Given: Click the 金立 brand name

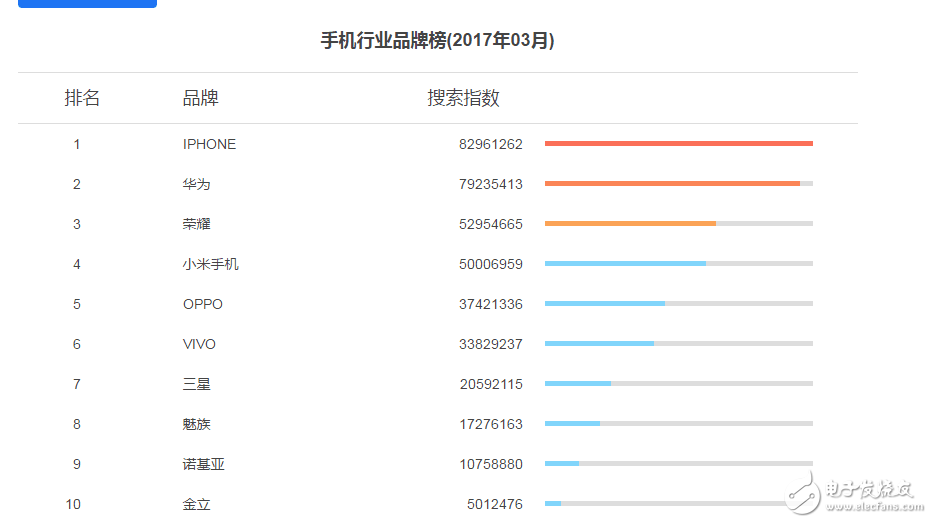Looking at the screenshot, I should click(196, 504).
